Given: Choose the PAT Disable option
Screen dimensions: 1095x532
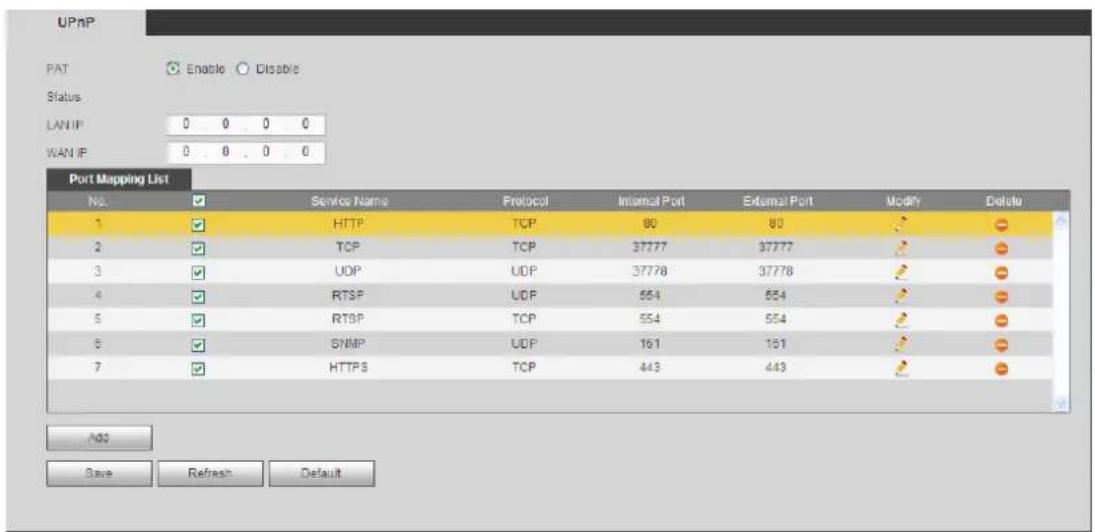Looking at the screenshot, I should (x=241, y=68).
